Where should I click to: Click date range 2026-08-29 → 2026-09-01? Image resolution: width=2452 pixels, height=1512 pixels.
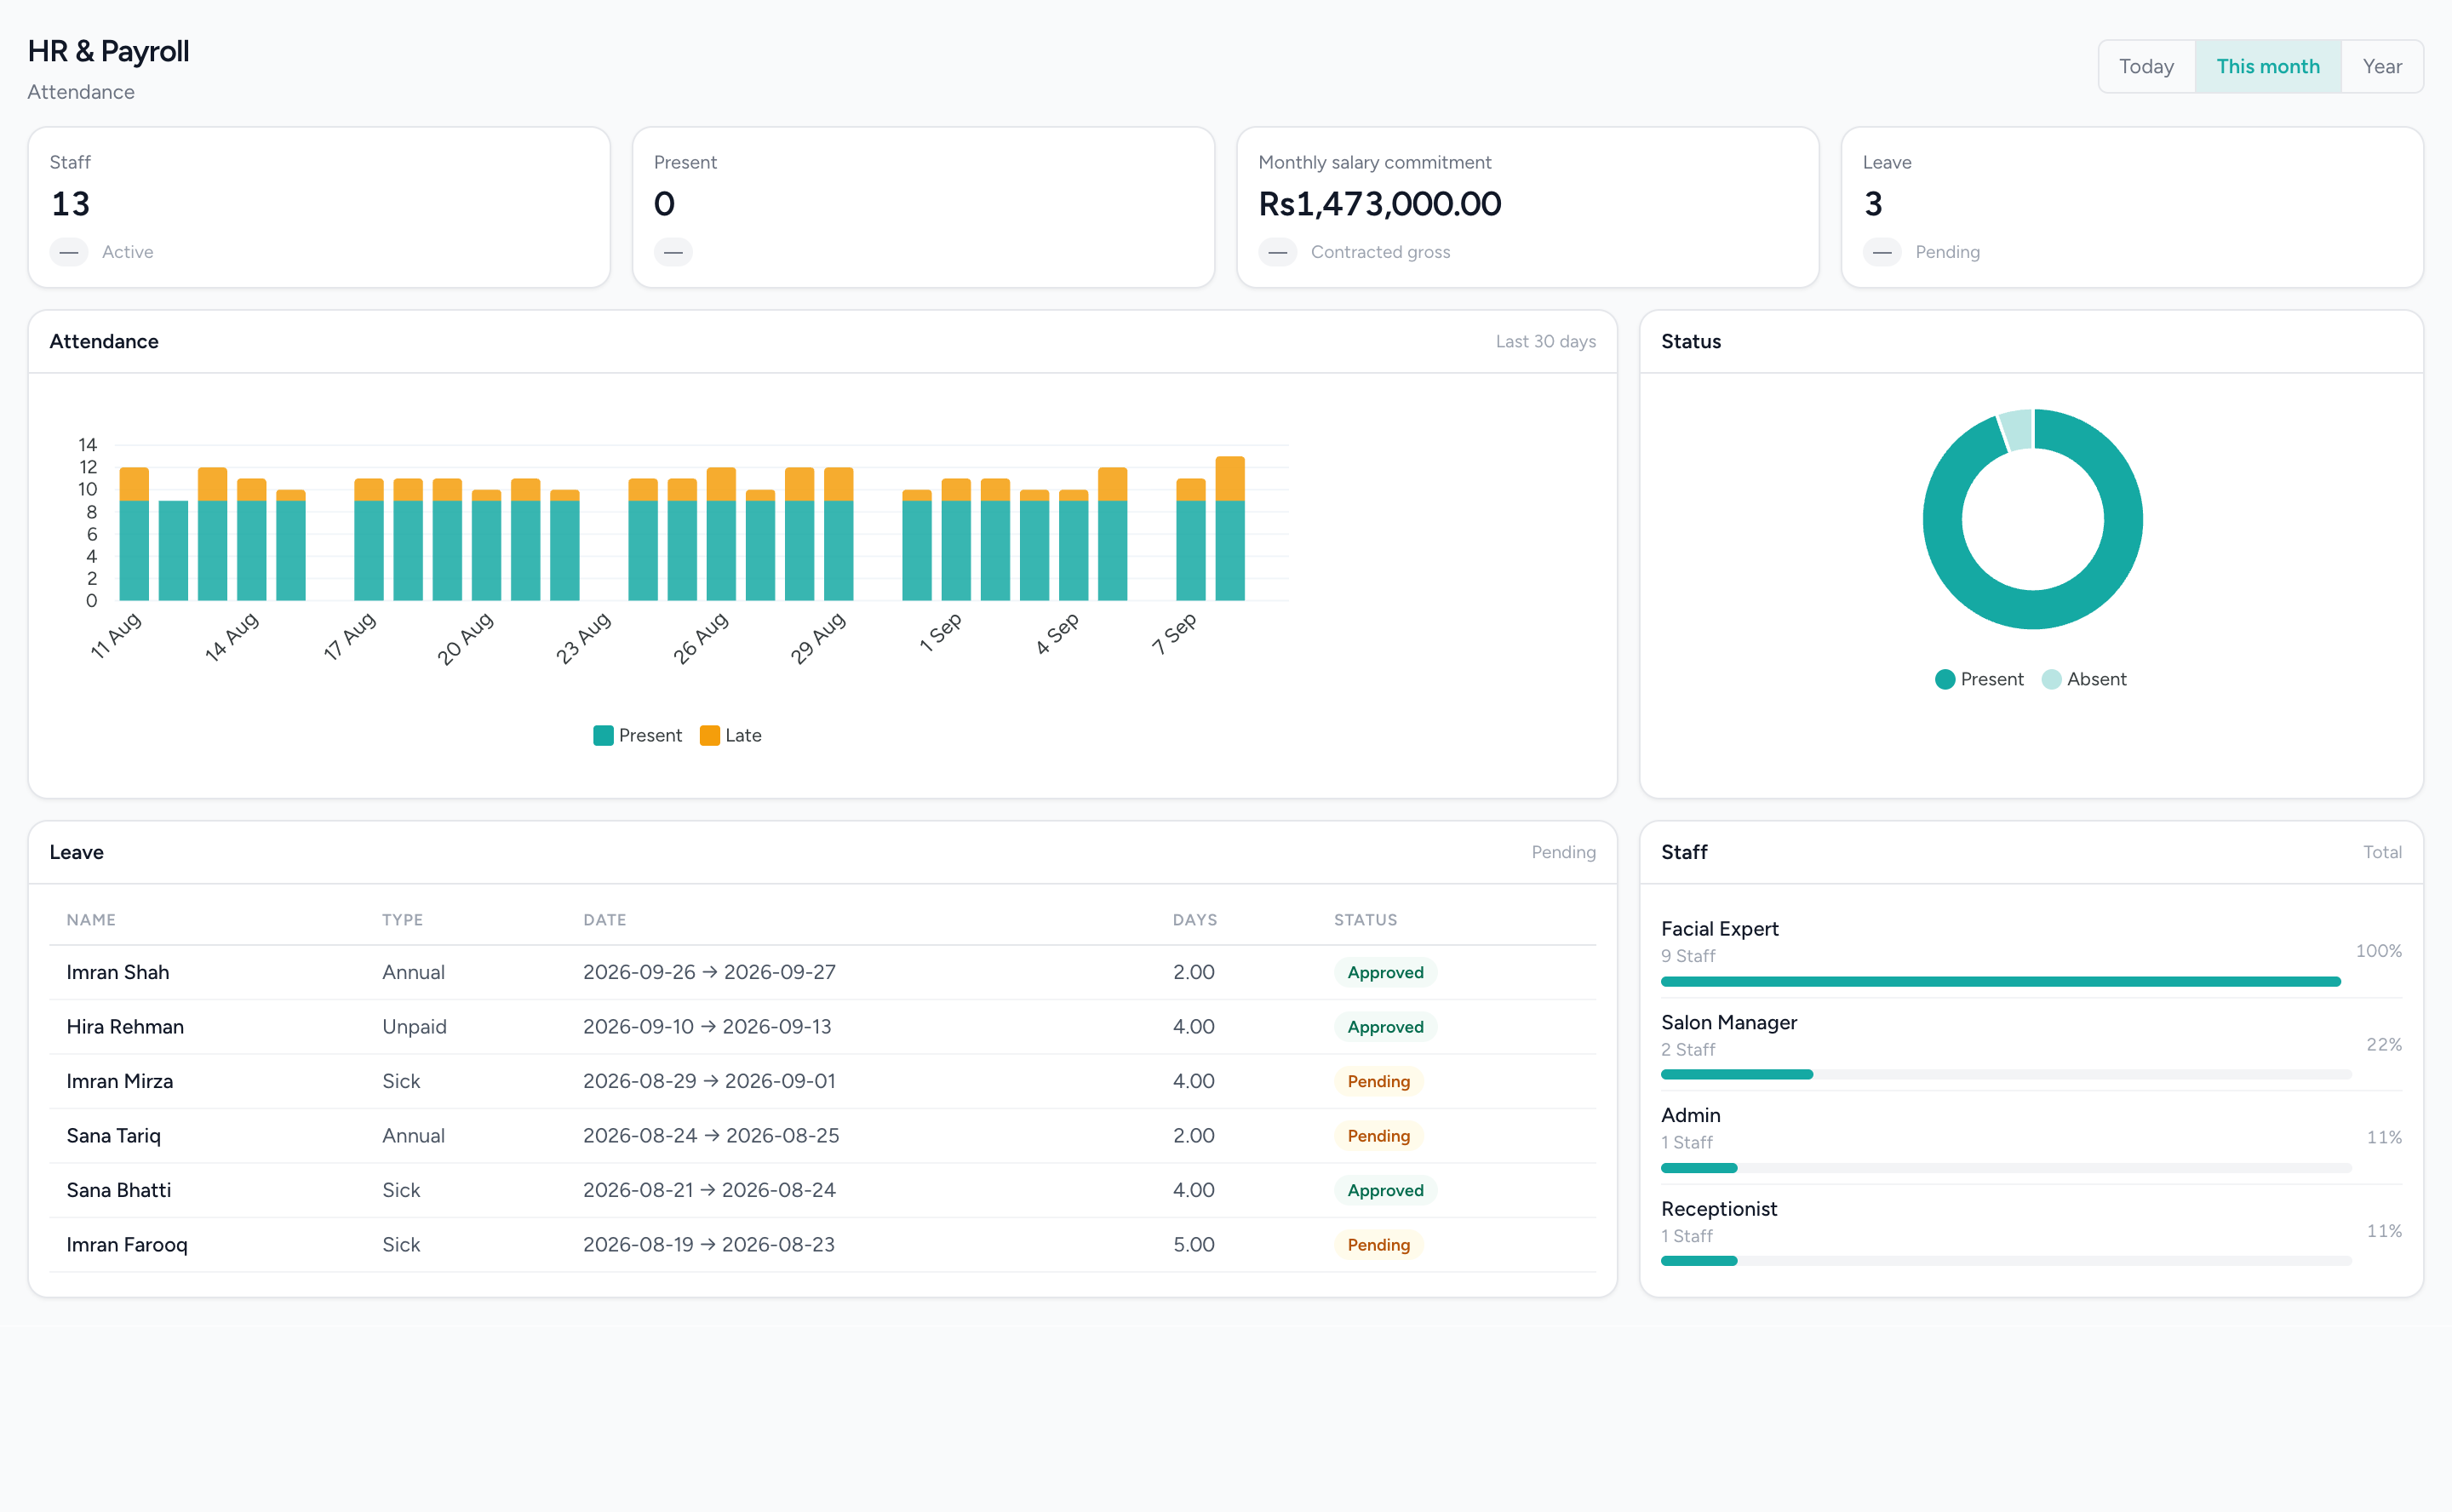tap(709, 1081)
